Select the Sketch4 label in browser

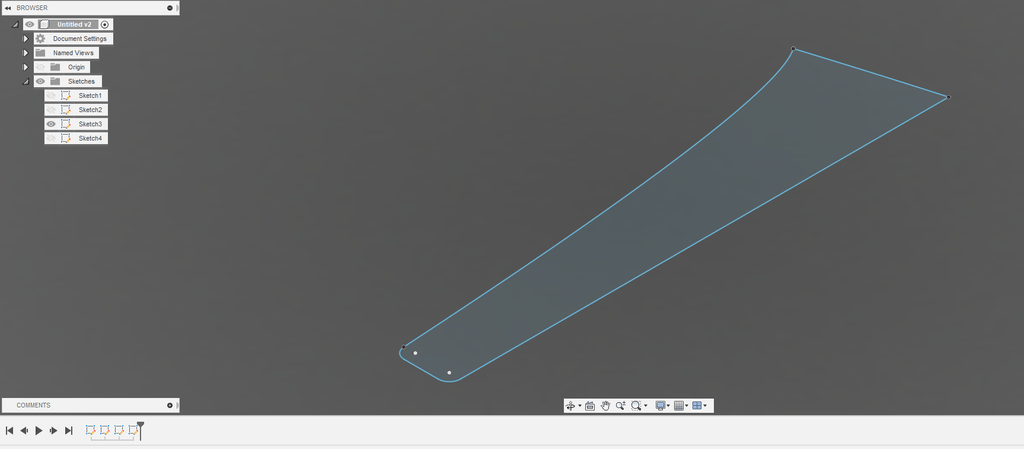click(x=90, y=138)
